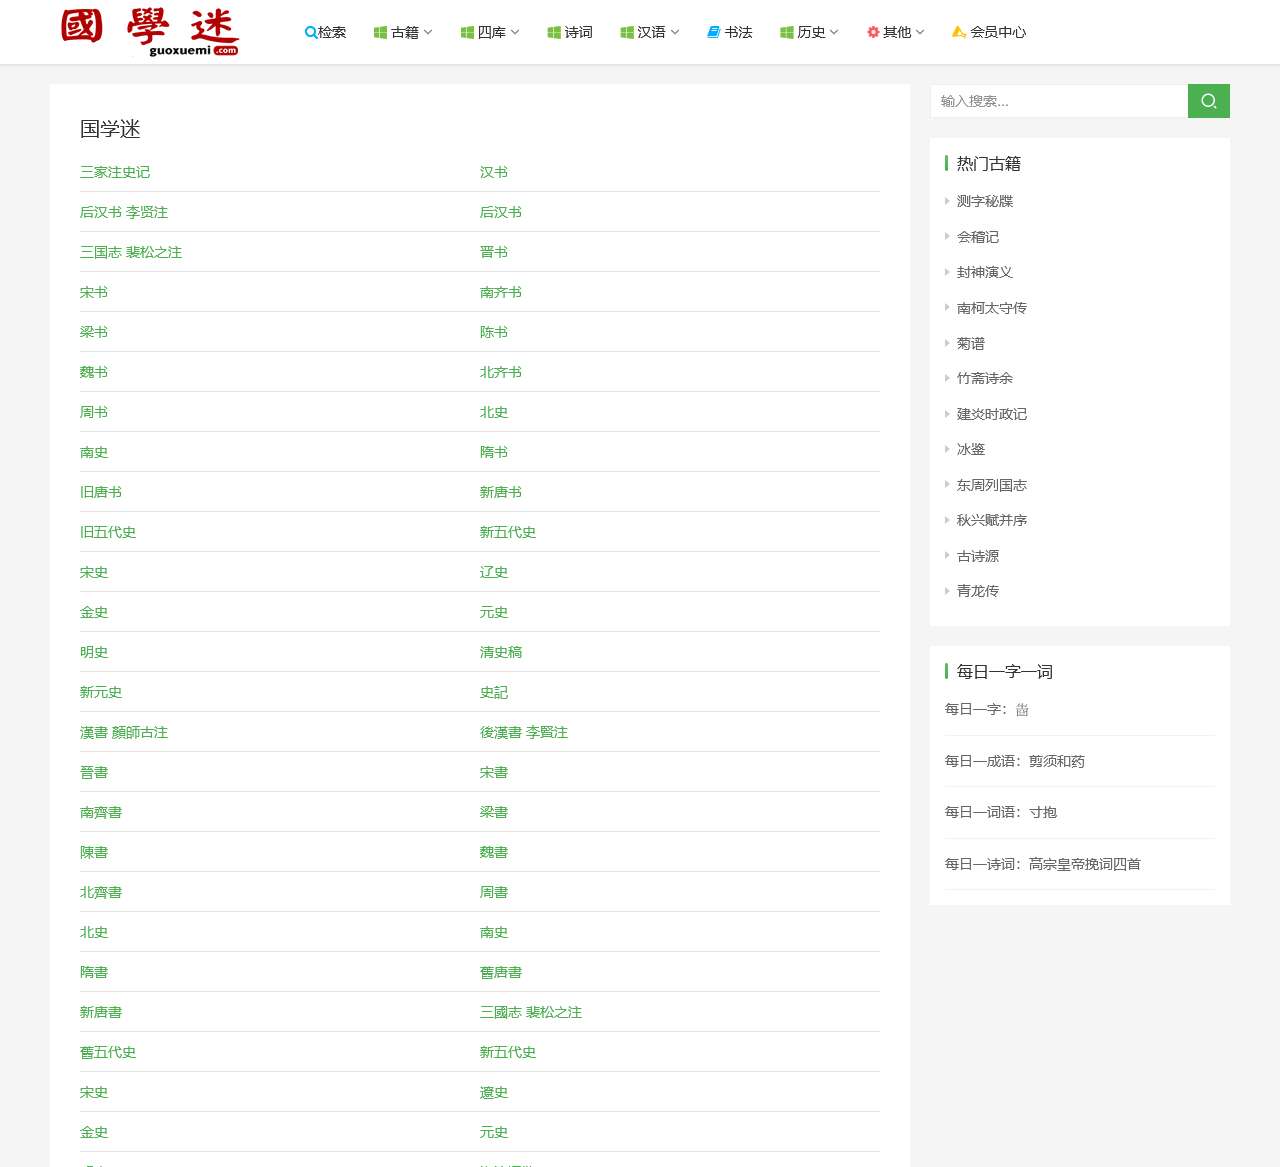Open the 后汉书 李贤注 link
Viewport: 1280px width, 1167px height.
124,212
